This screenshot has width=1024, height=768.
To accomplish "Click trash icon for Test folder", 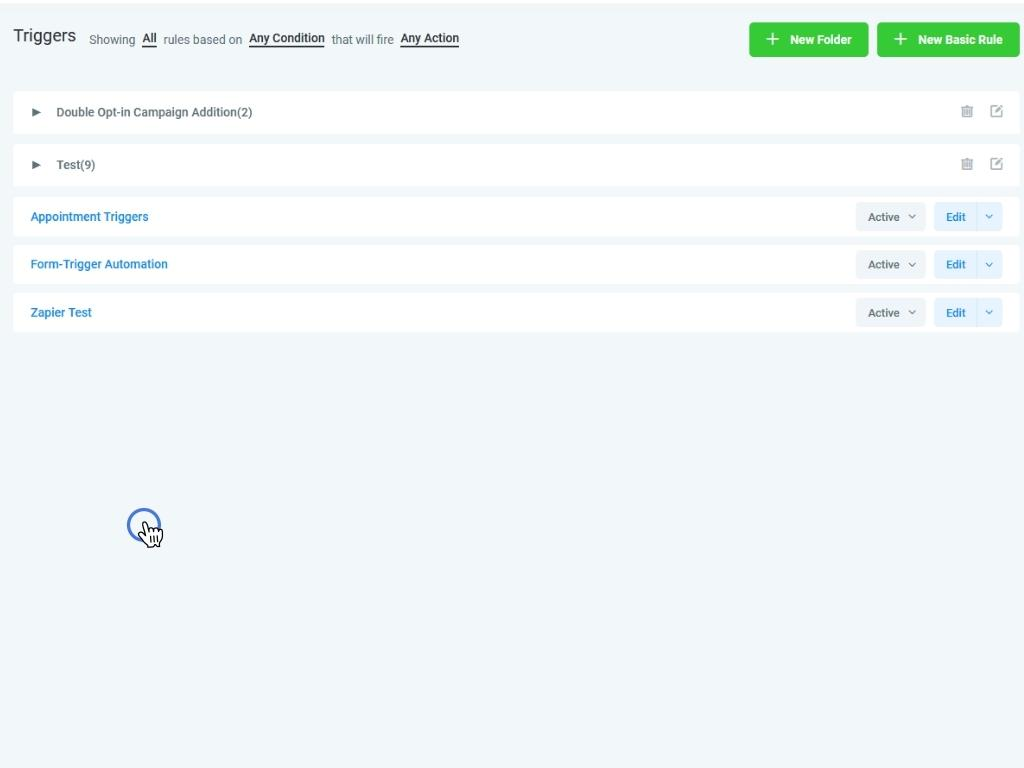I will (x=967, y=164).
